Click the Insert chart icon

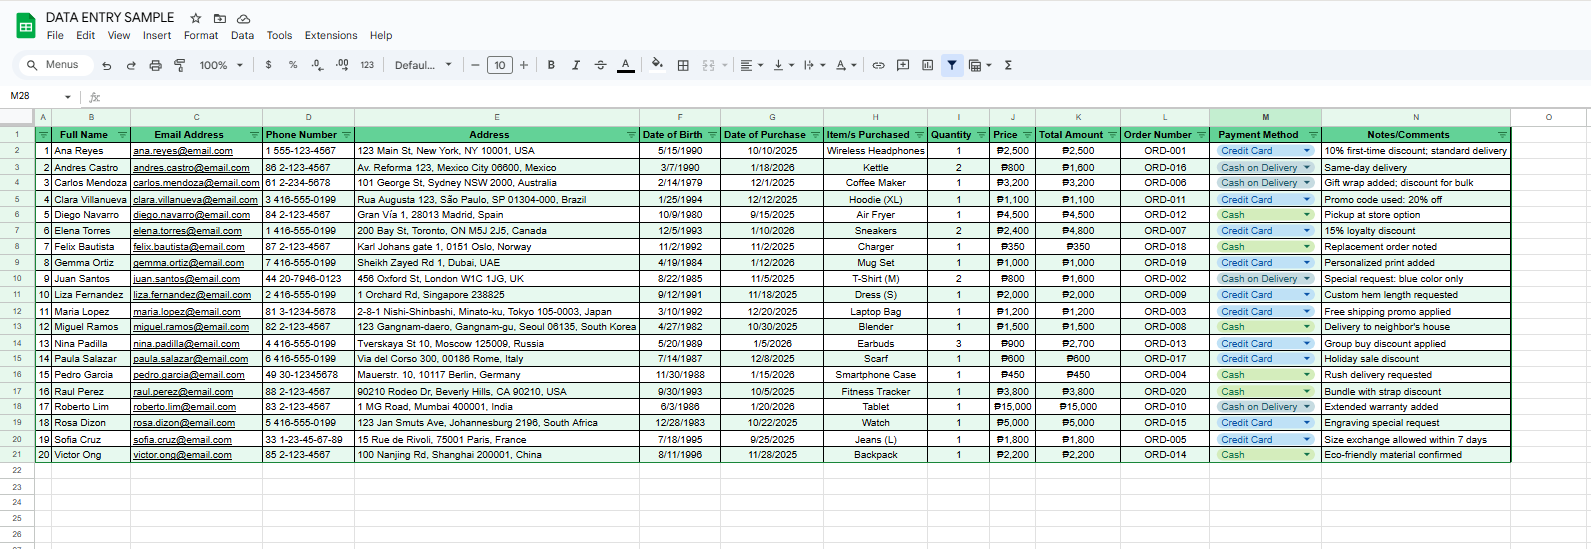tap(927, 65)
